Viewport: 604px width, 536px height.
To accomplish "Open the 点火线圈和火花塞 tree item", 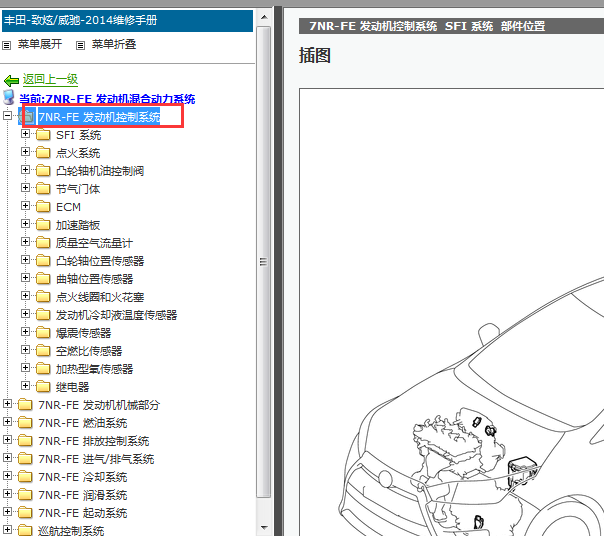I will 100,297.
